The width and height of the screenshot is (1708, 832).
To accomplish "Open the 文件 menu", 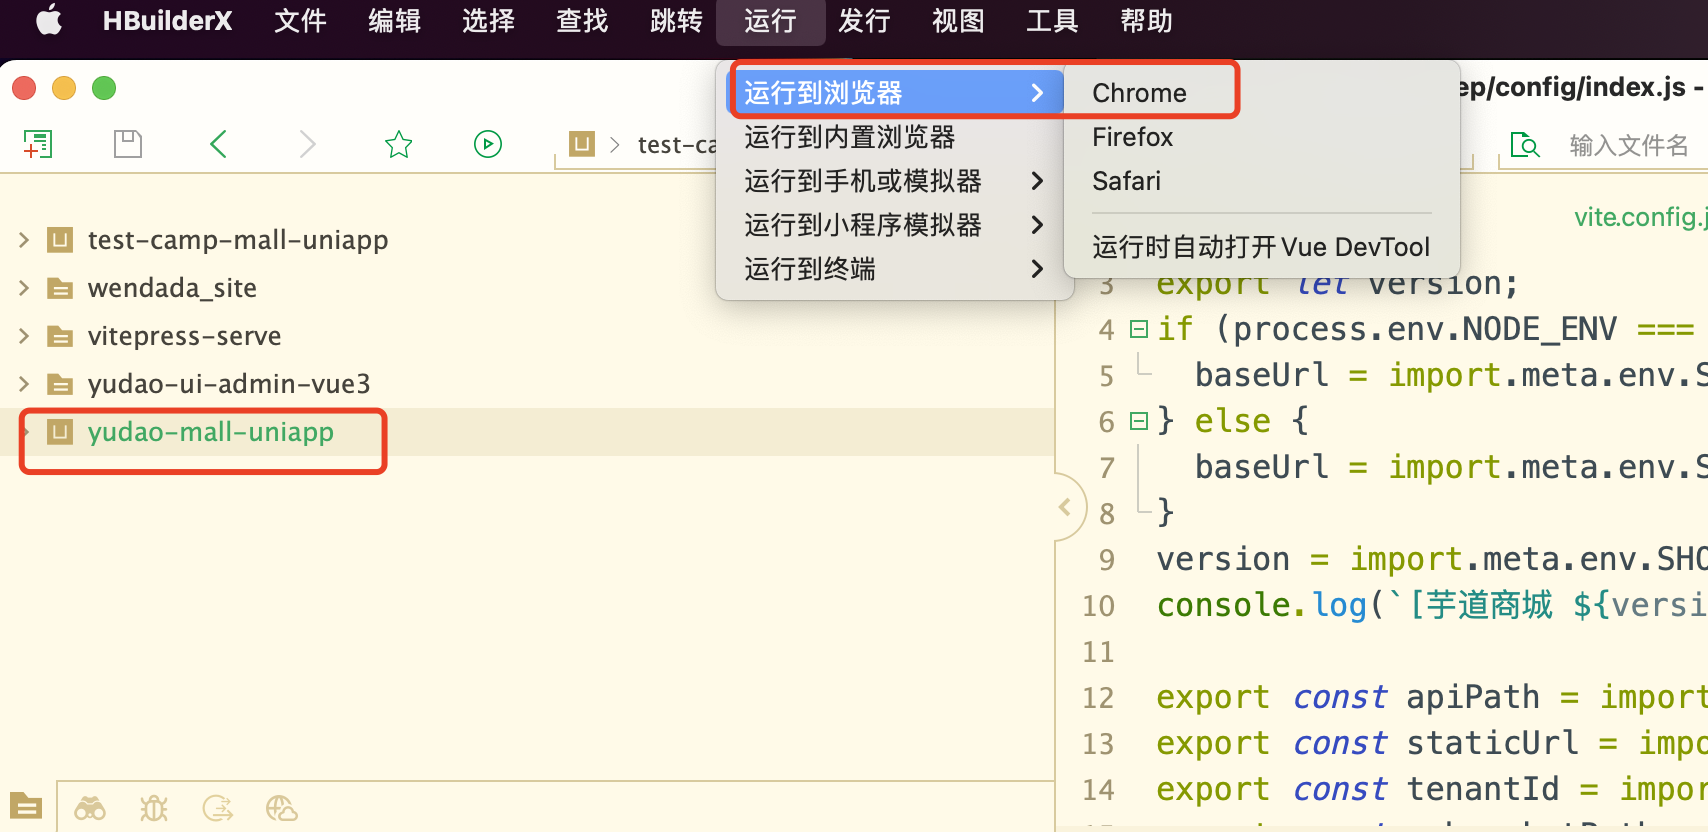I will pos(300,20).
